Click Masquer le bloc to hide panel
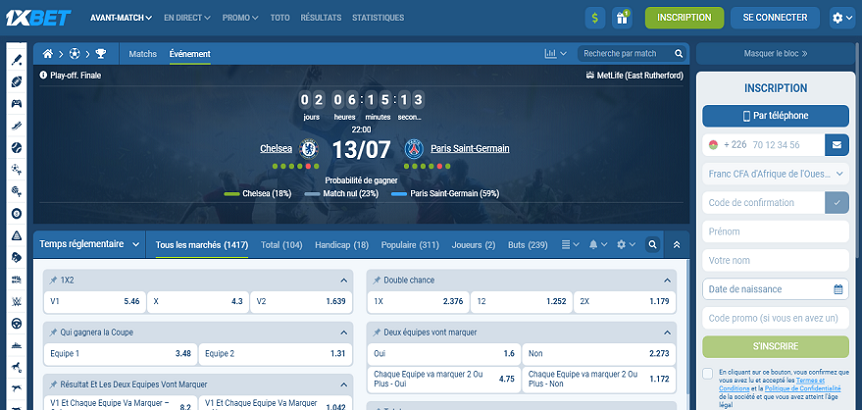 pyautogui.click(x=775, y=54)
